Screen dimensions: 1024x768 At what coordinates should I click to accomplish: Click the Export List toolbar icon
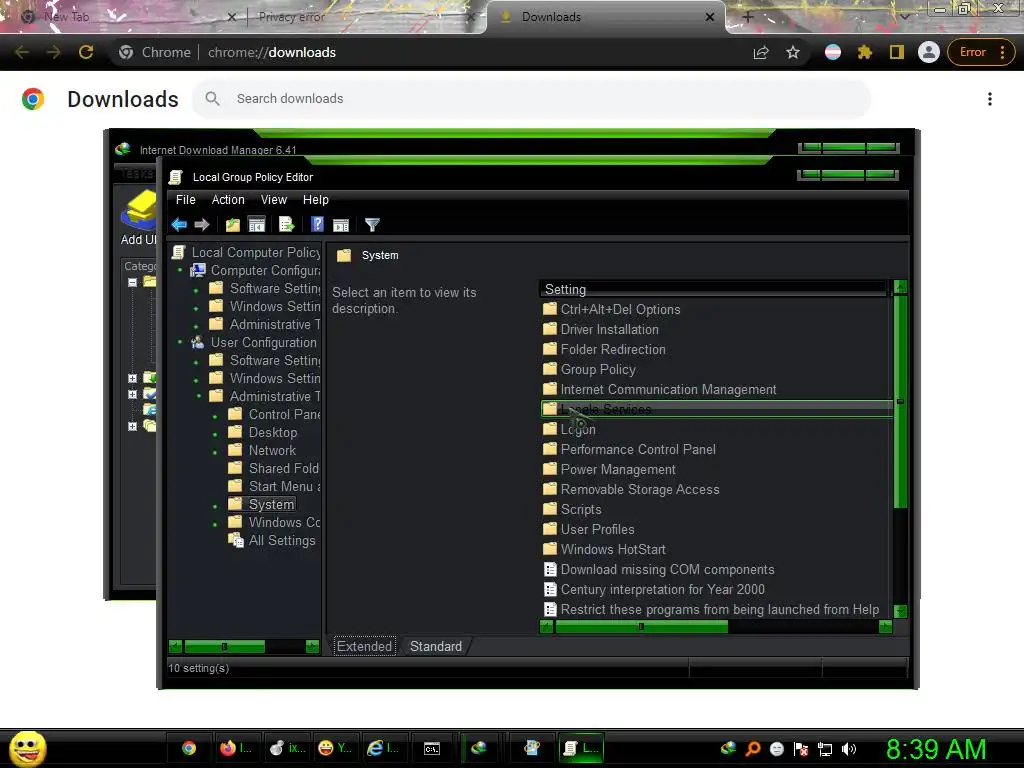[x=287, y=225]
